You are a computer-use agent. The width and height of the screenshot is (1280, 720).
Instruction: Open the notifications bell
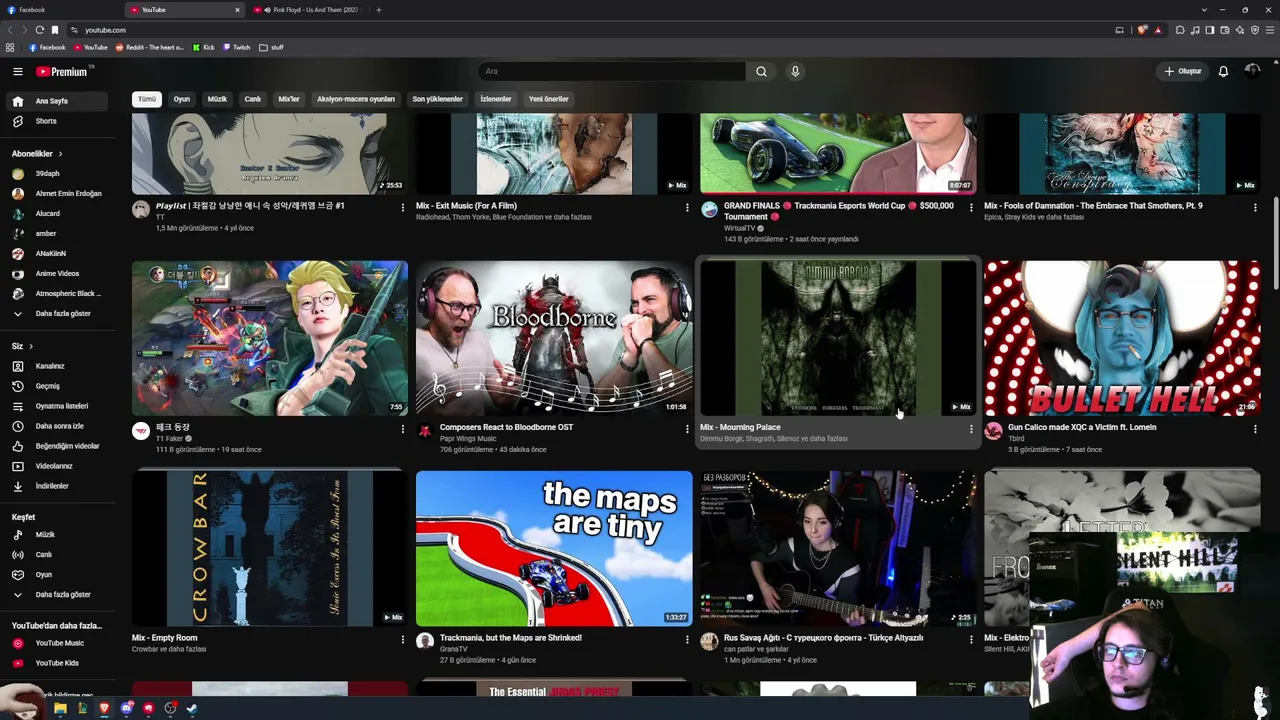click(x=1223, y=71)
